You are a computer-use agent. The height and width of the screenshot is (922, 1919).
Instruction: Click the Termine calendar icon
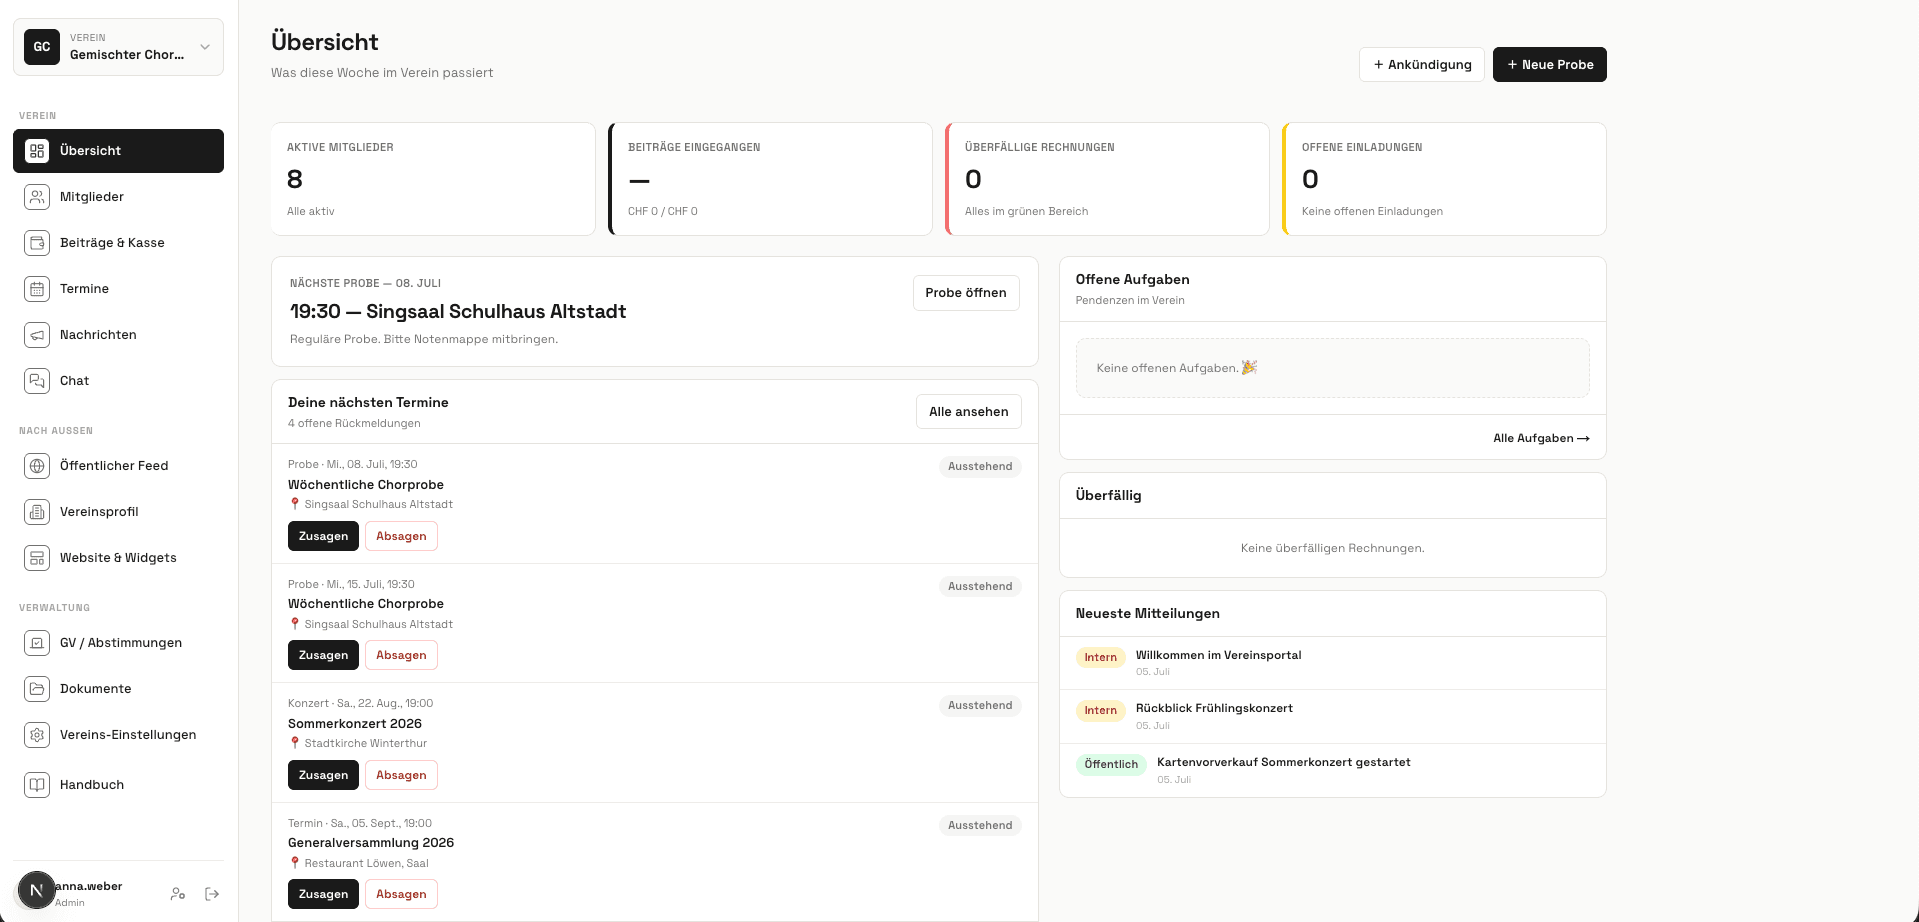pos(37,289)
